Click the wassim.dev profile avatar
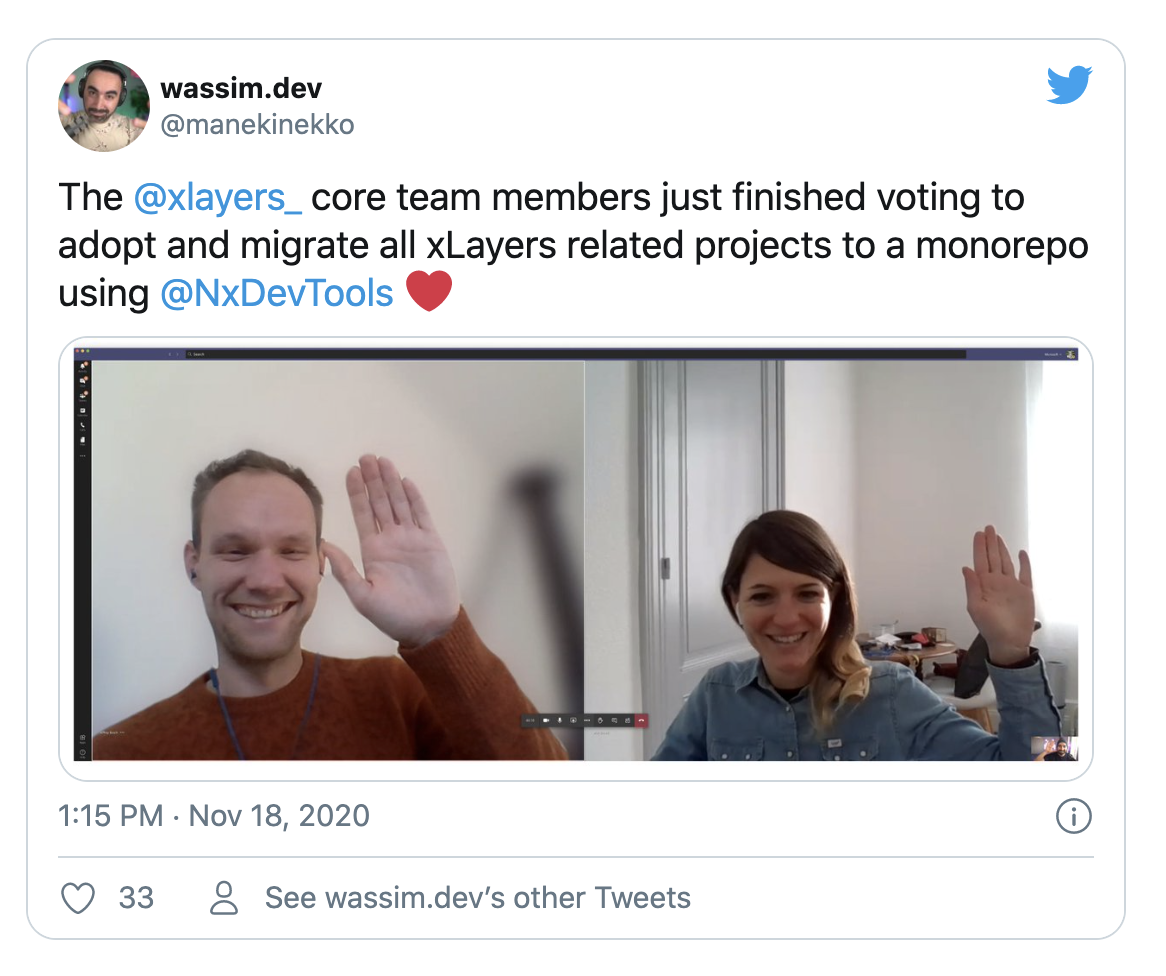The height and width of the screenshot is (976, 1166). (103, 106)
